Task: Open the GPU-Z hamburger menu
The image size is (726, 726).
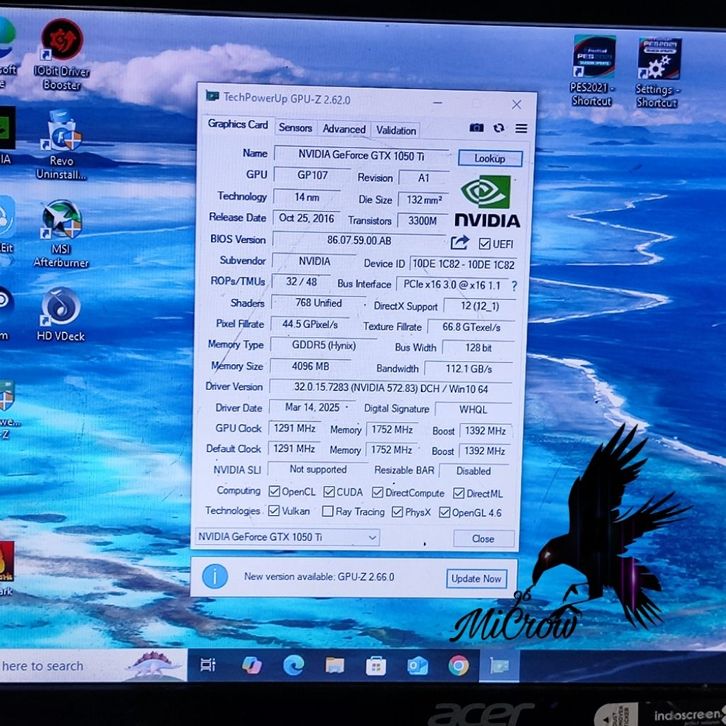Action: click(x=521, y=128)
